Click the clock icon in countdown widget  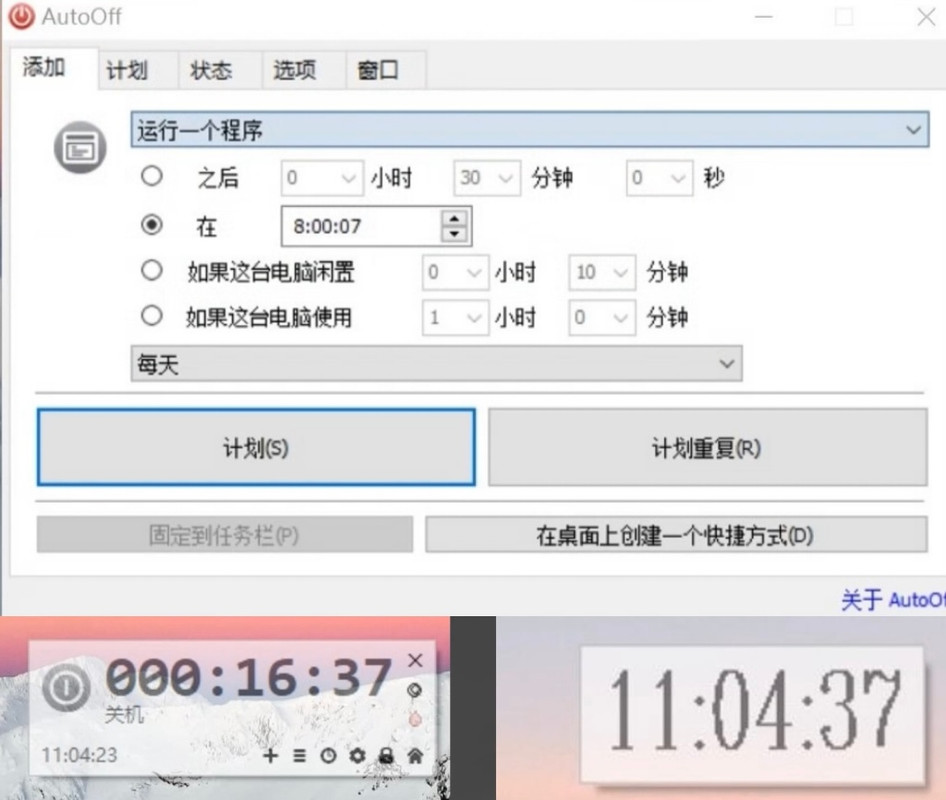point(328,755)
